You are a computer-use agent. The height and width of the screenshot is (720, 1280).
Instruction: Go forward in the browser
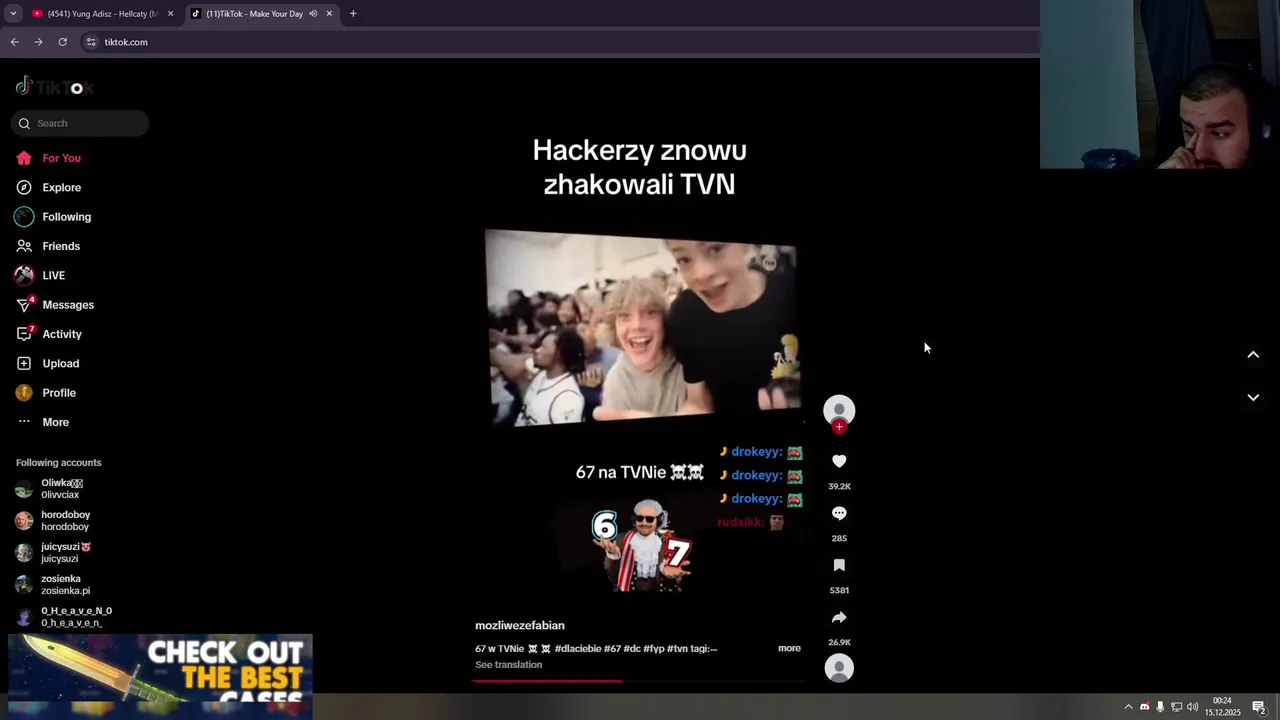[x=38, y=42]
